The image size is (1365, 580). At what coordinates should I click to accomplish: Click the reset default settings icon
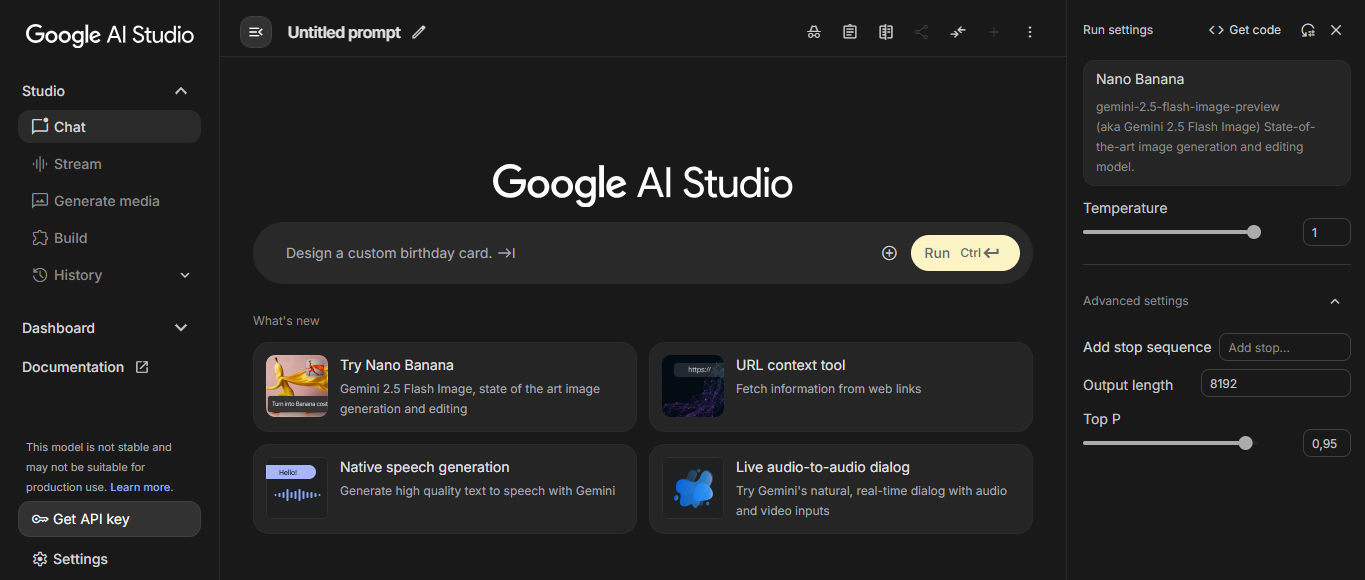[x=1307, y=30]
